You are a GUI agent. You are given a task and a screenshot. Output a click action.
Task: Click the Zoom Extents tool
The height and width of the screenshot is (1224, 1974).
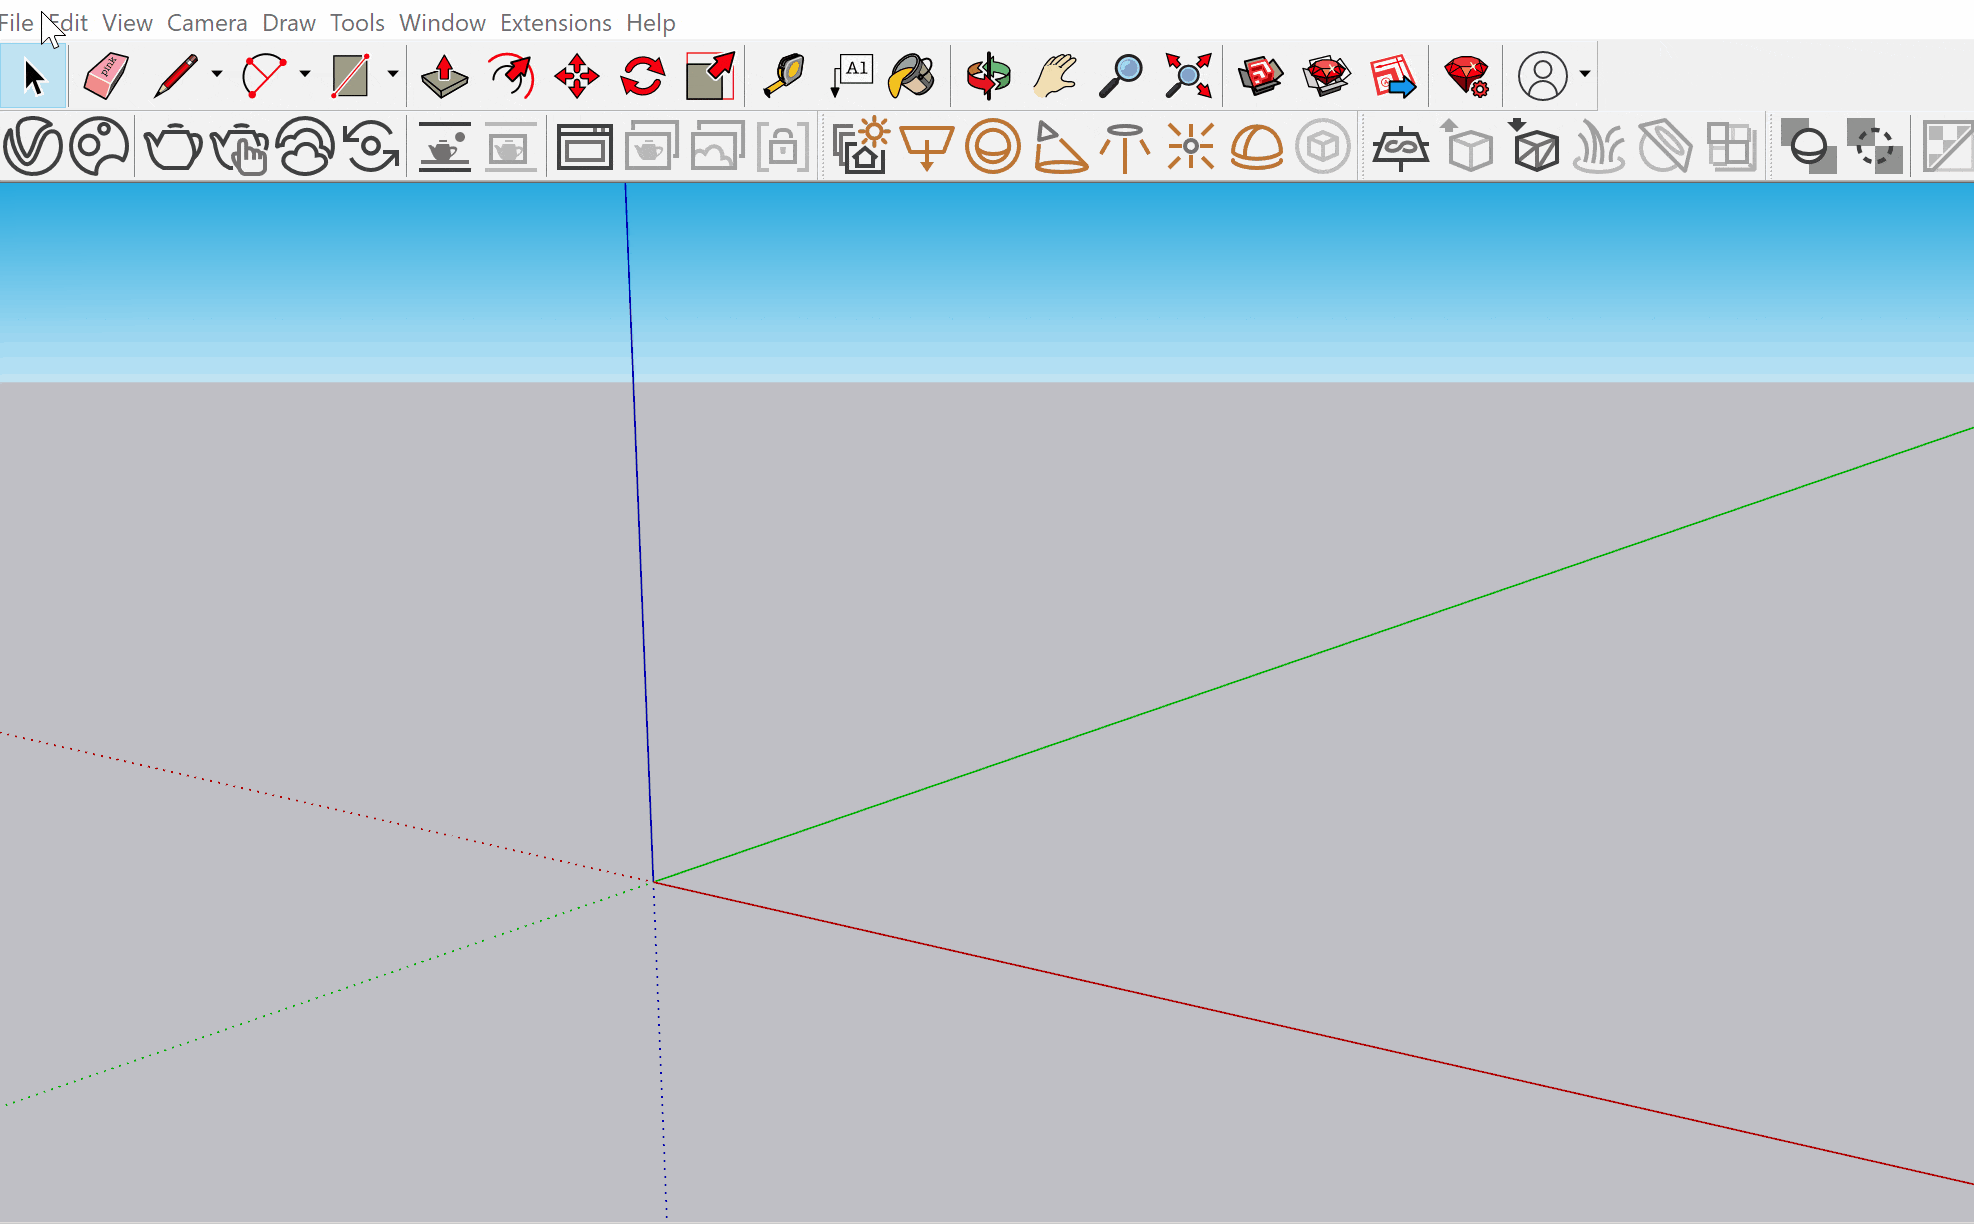tap(1188, 76)
